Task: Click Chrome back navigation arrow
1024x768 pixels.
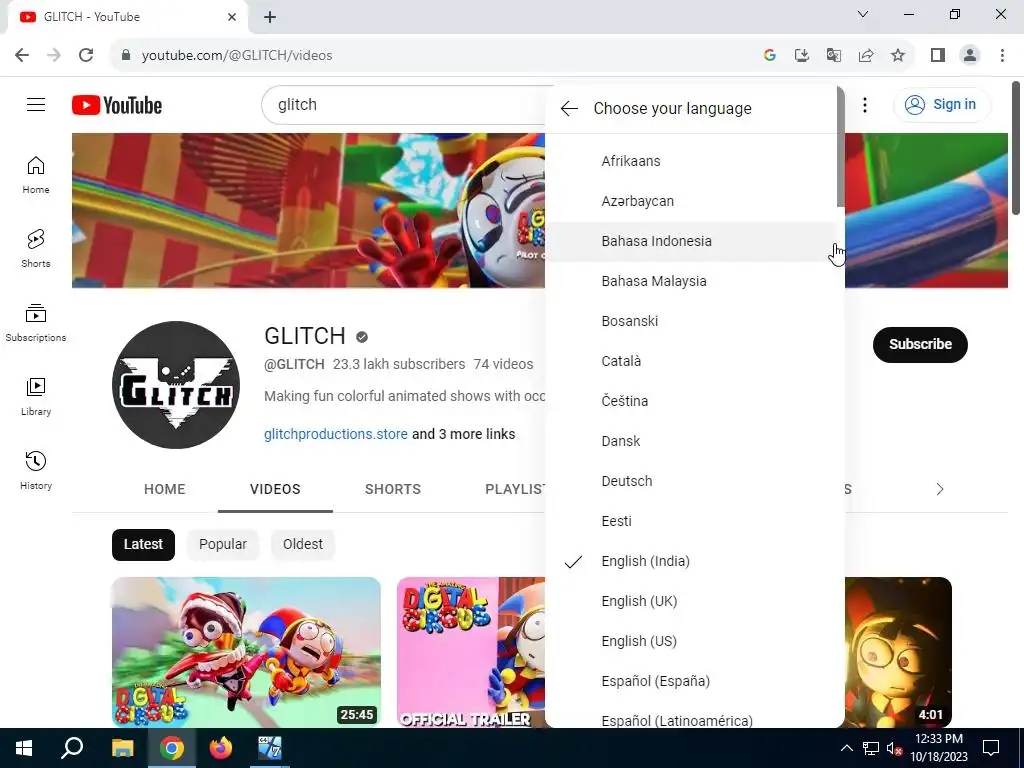Action: pyautogui.click(x=22, y=55)
